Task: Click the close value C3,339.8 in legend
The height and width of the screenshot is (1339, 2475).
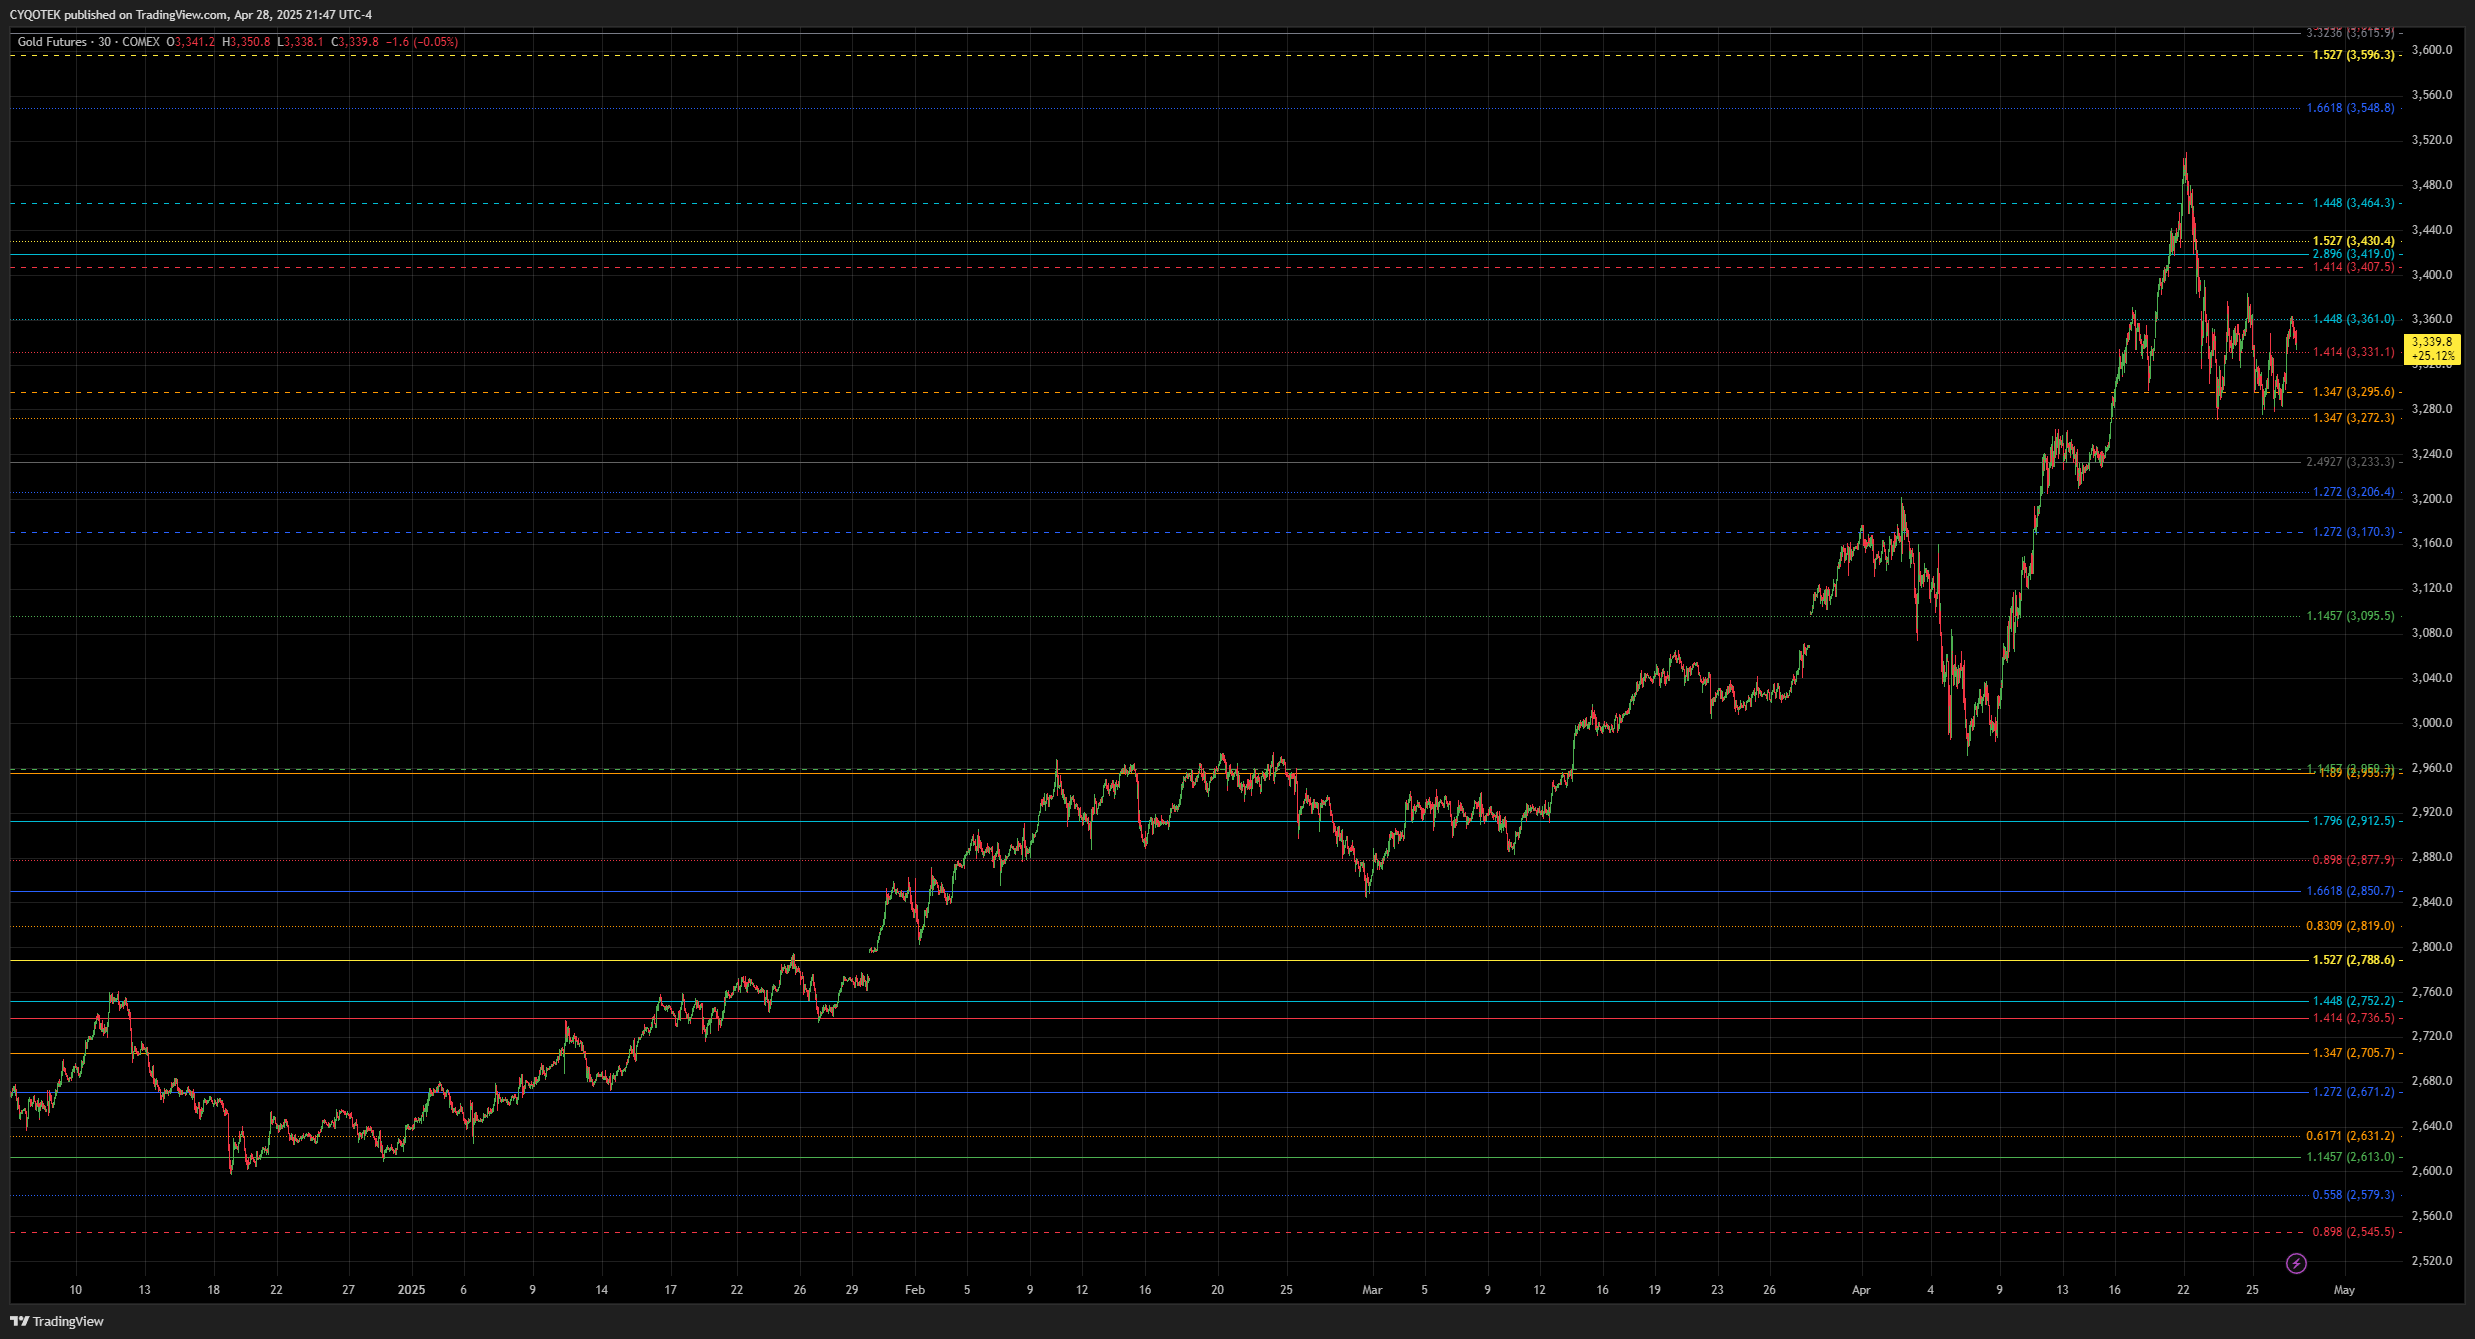Action: point(356,42)
